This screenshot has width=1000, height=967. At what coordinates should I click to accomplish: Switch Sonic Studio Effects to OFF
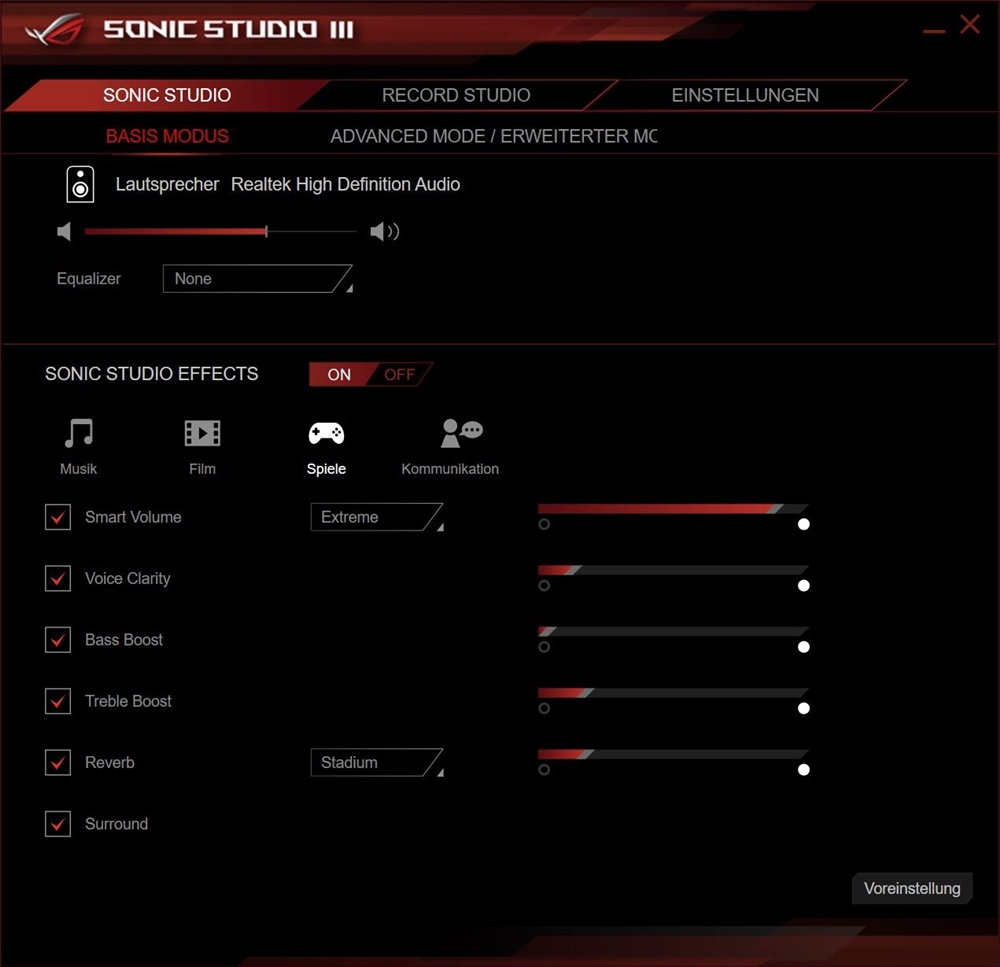pos(400,374)
